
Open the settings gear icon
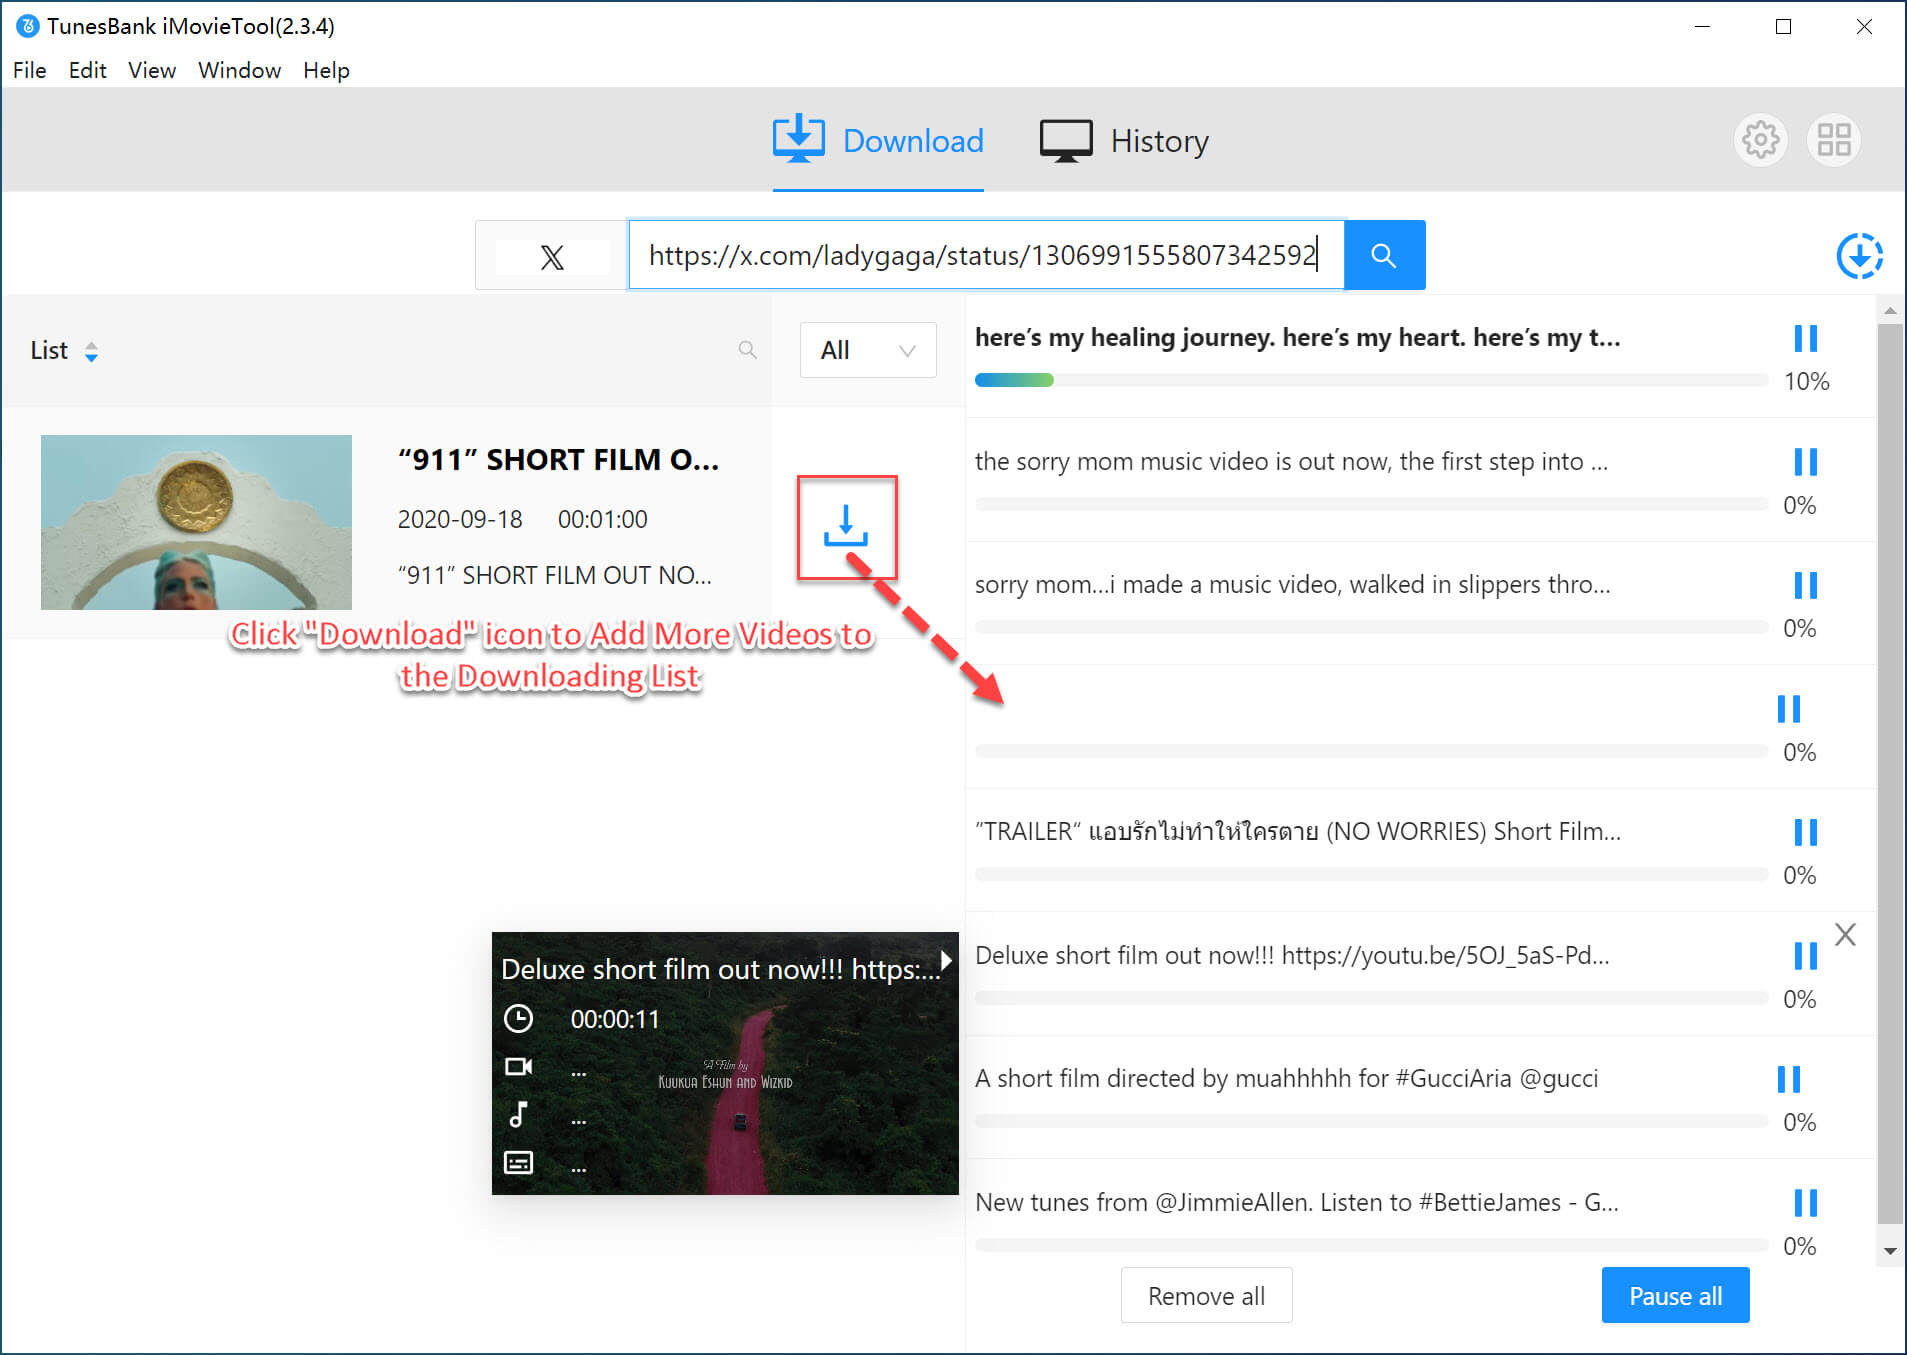1760,140
